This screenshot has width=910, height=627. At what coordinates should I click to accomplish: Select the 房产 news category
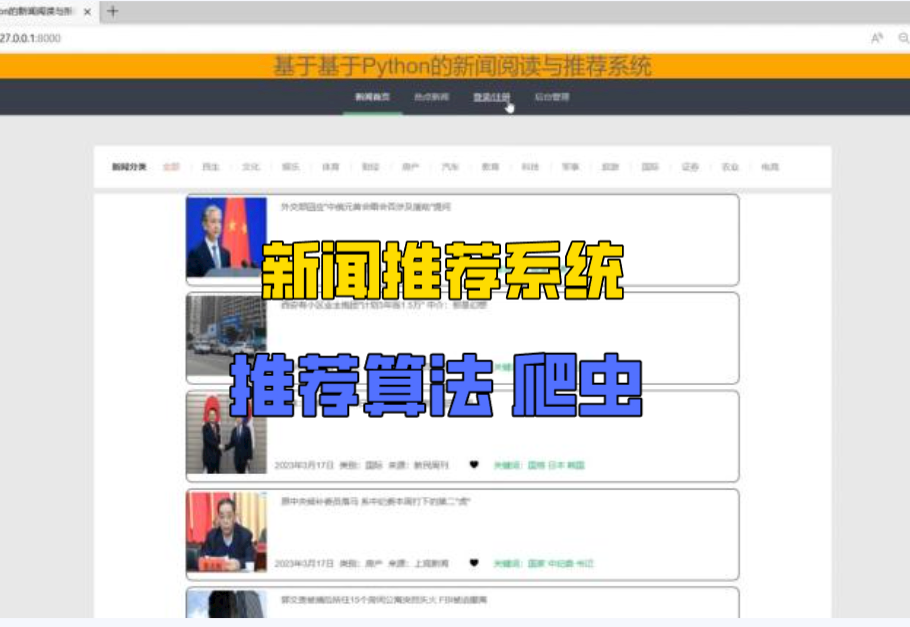[410, 167]
